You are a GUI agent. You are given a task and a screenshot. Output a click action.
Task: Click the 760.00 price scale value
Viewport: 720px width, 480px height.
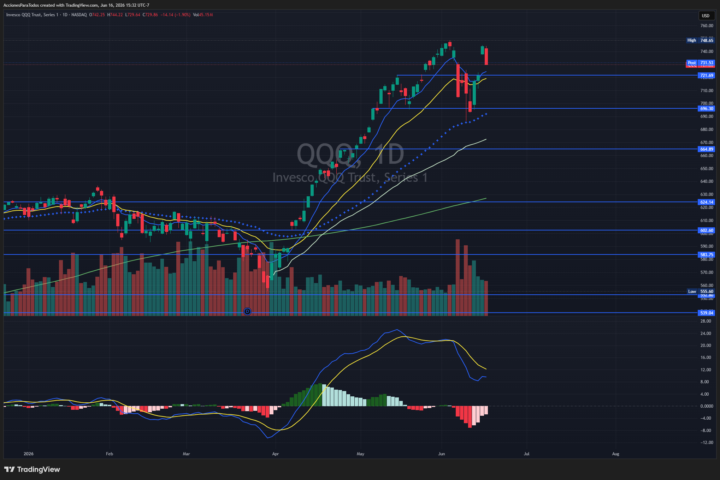point(707,26)
